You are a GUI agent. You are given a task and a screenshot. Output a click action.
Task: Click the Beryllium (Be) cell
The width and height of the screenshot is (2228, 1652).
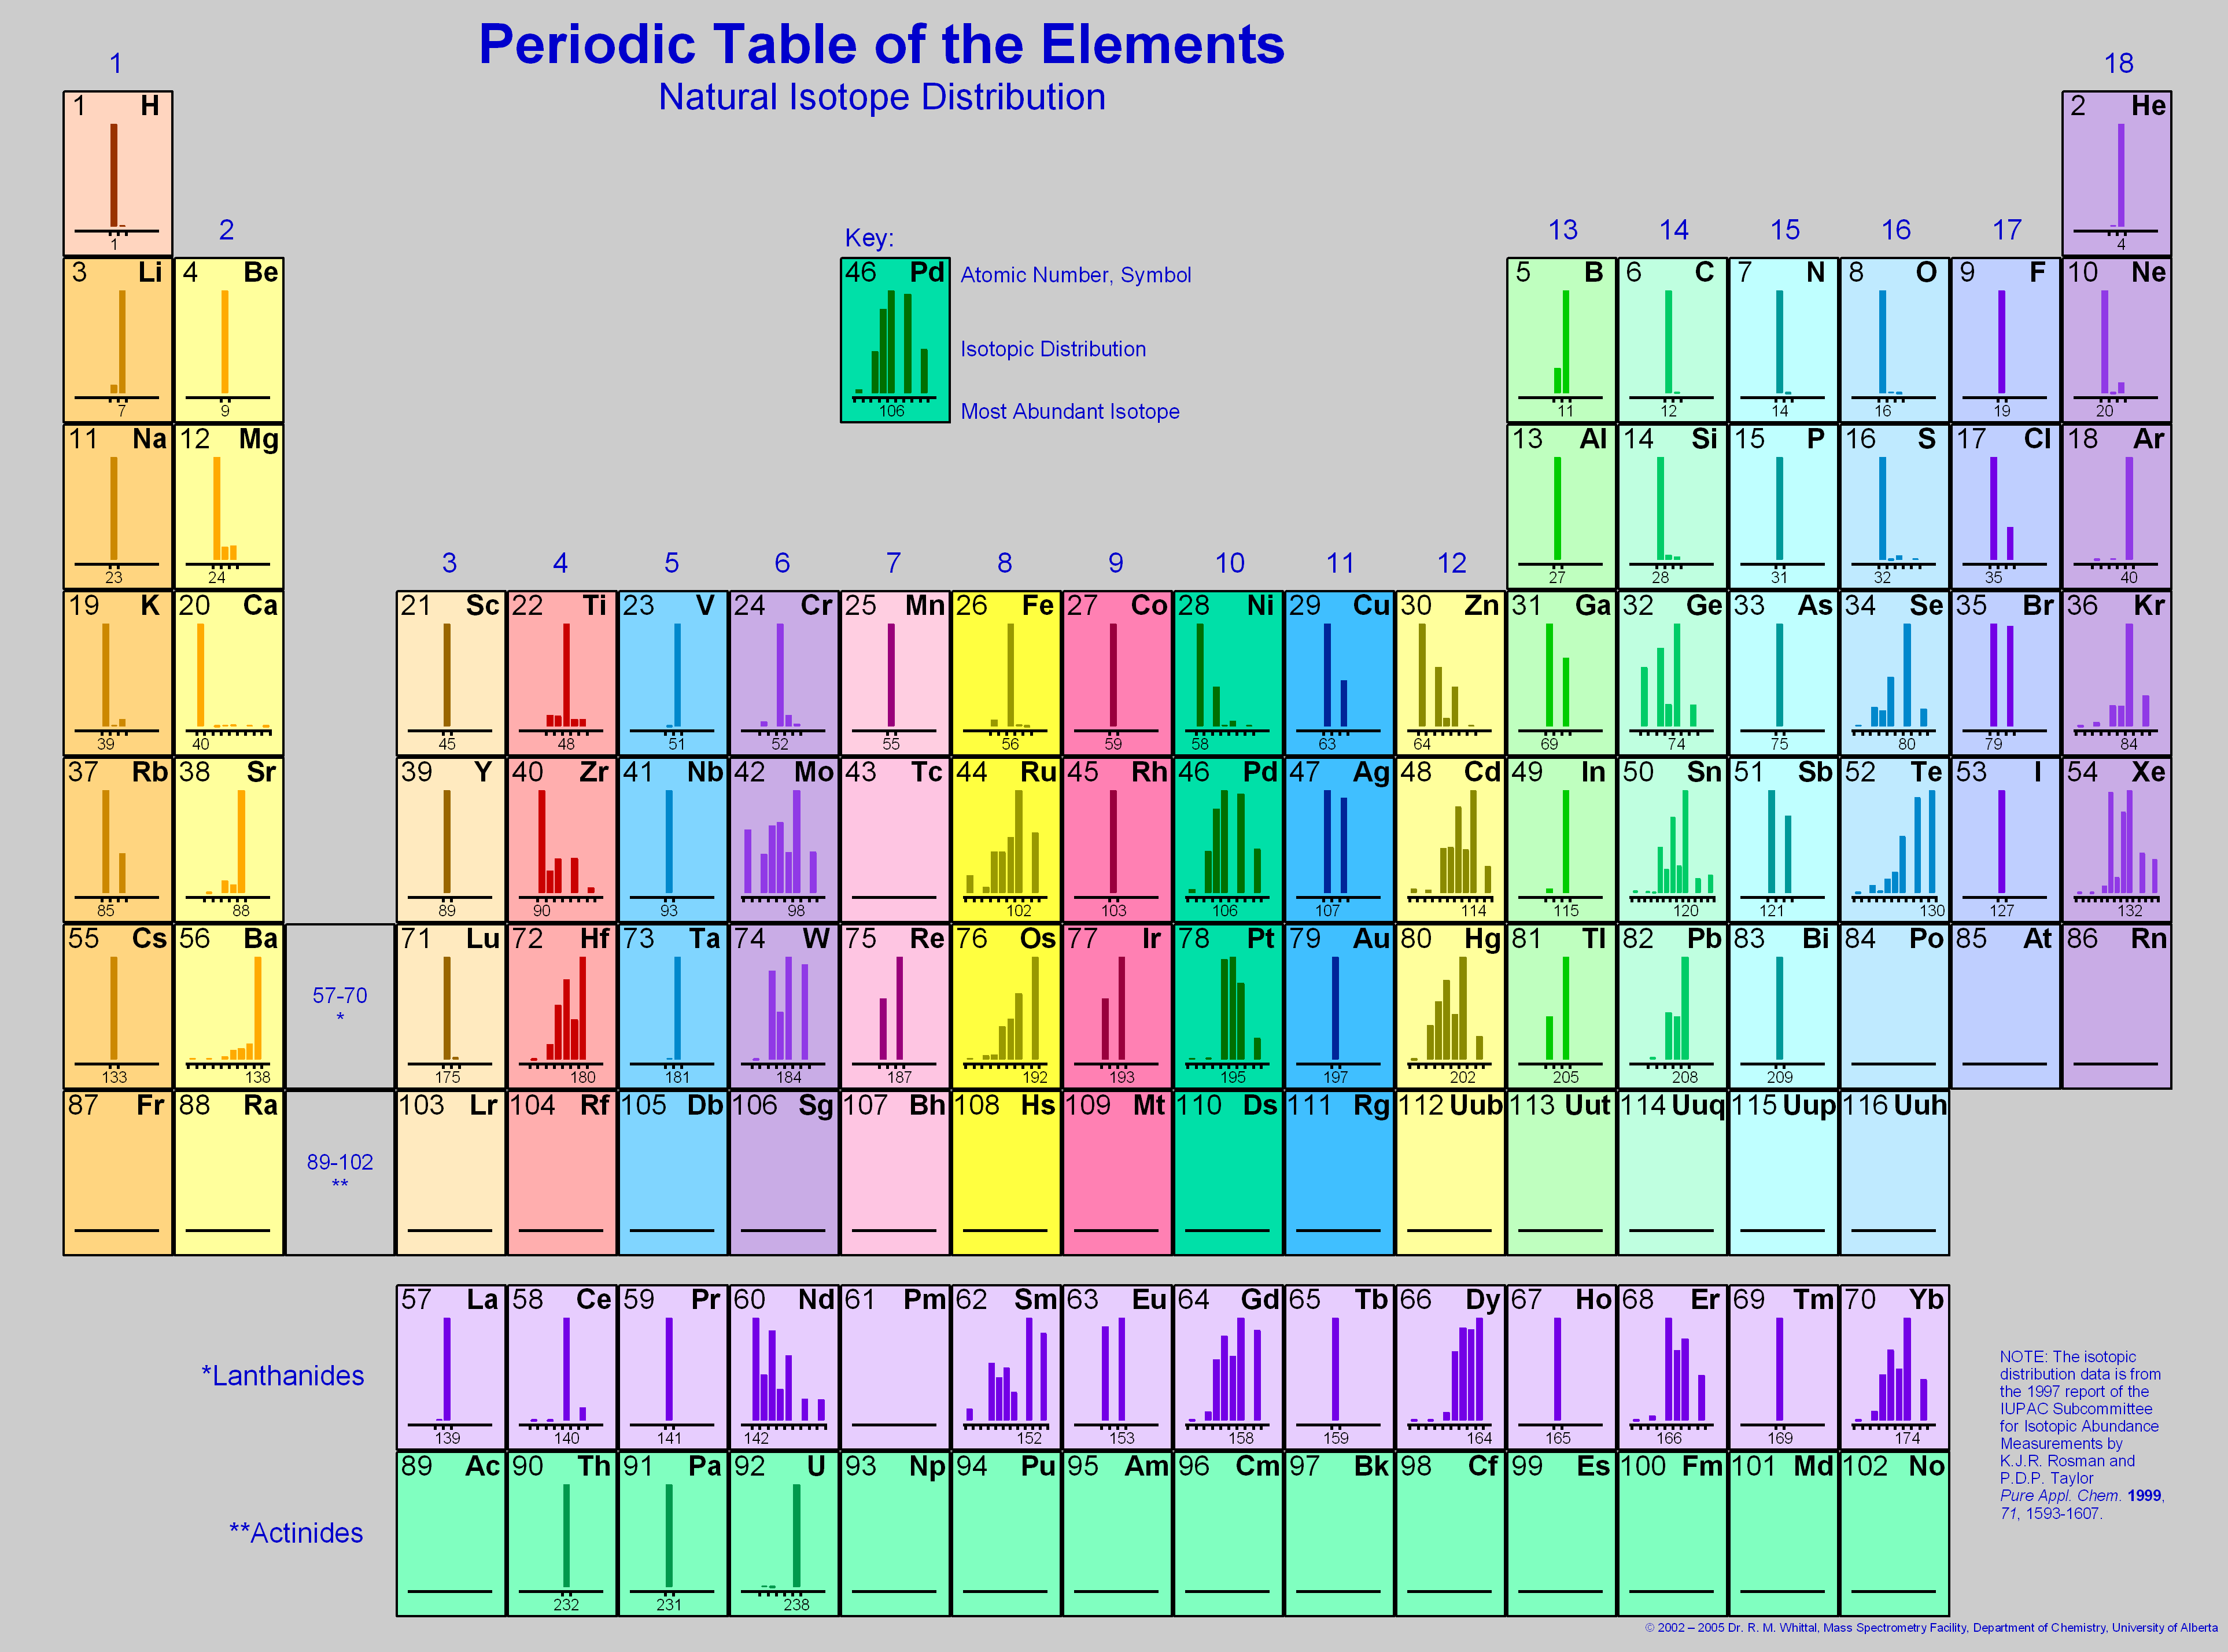(x=229, y=340)
